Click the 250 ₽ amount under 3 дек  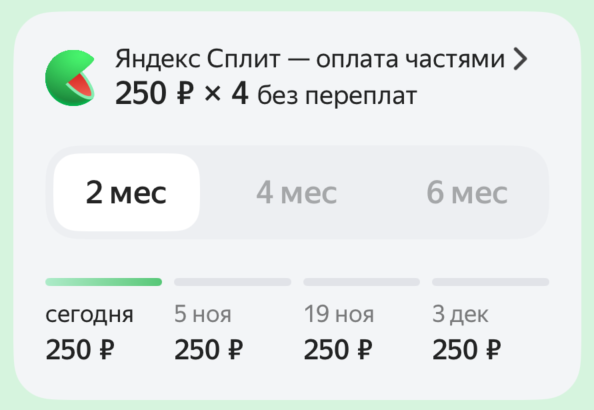click(x=467, y=349)
